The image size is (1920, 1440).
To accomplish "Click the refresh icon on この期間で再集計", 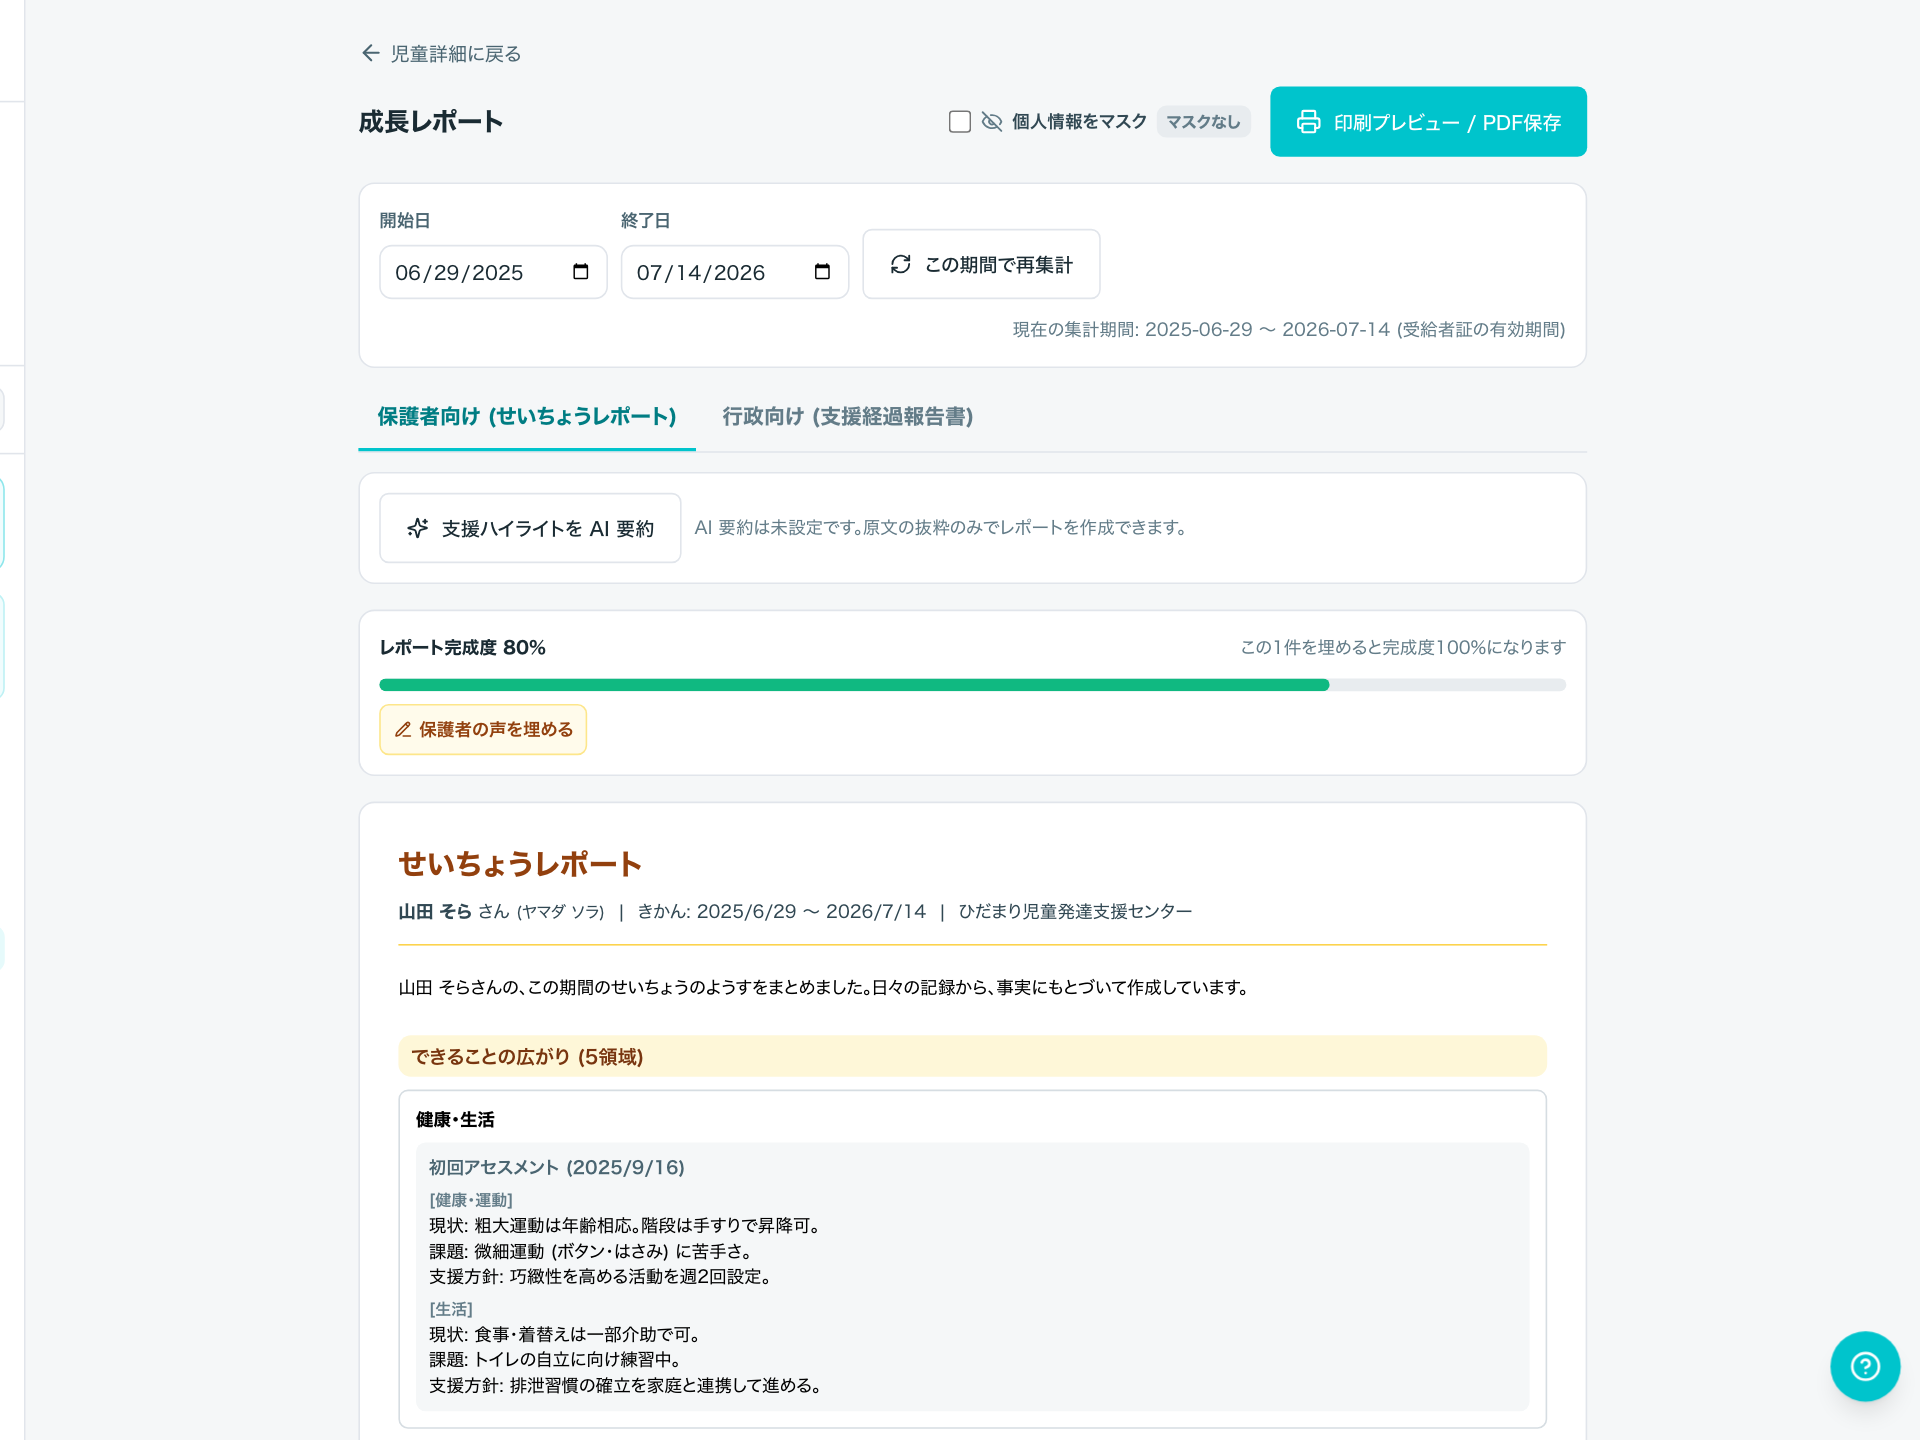I will point(901,264).
